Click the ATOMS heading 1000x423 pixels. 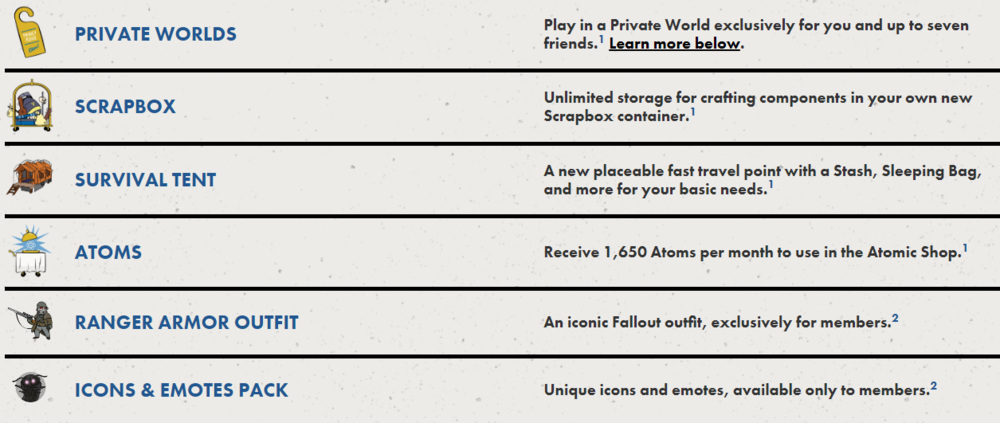(108, 253)
